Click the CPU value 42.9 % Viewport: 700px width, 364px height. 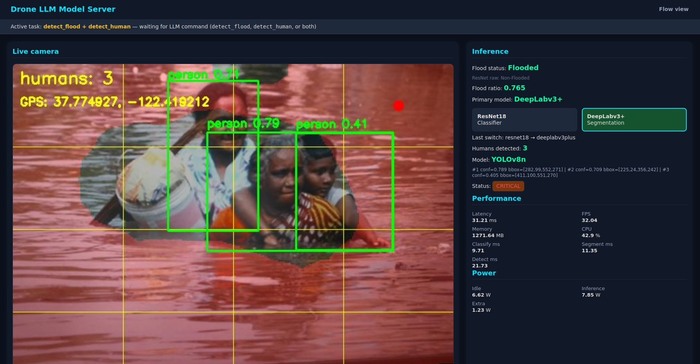point(591,235)
